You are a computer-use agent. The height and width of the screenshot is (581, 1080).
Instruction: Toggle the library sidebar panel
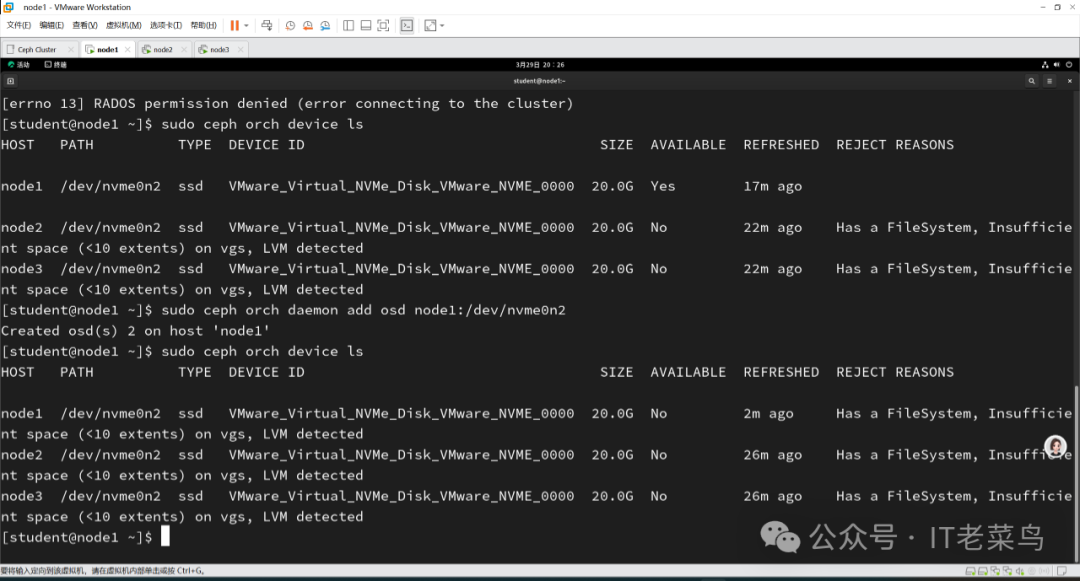[x=349, y=25]
